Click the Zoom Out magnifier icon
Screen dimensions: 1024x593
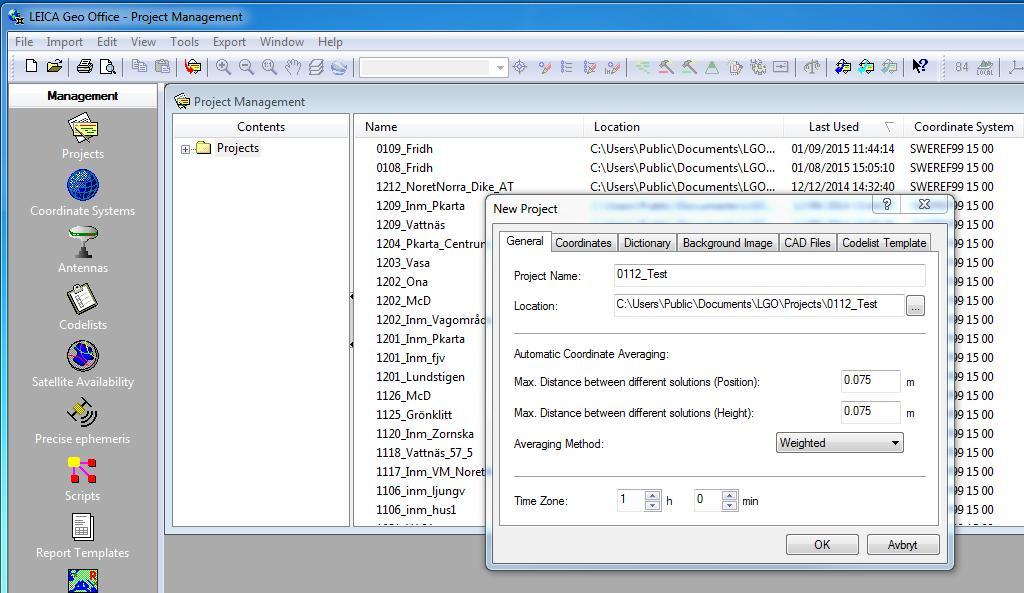click(x=246, y=67)
